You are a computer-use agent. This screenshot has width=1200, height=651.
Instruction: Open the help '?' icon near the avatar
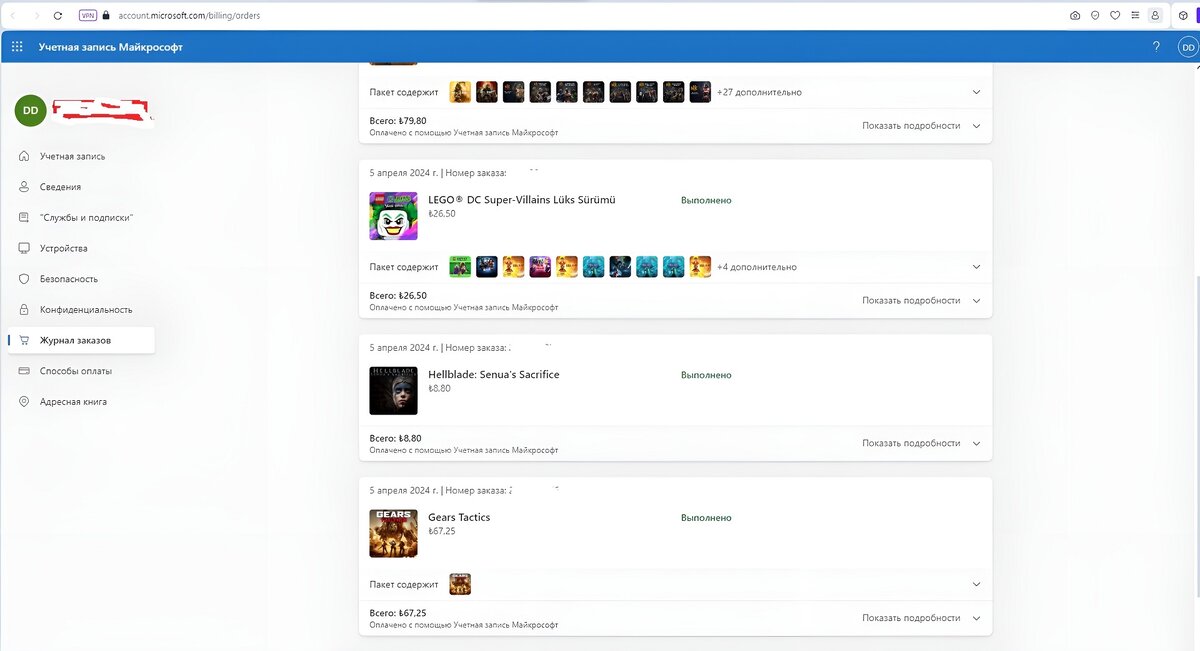1156,46
